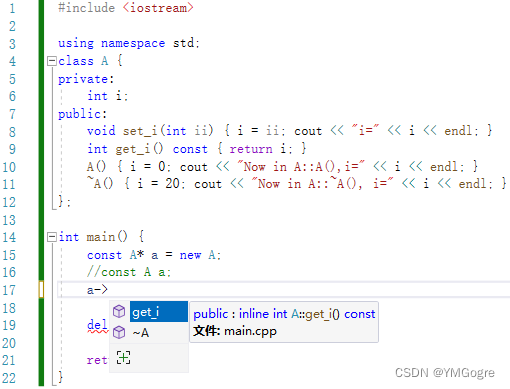Click the constructor 'A()' on line 10
Screen dimensions: 510x389
[x=96, y=166]
